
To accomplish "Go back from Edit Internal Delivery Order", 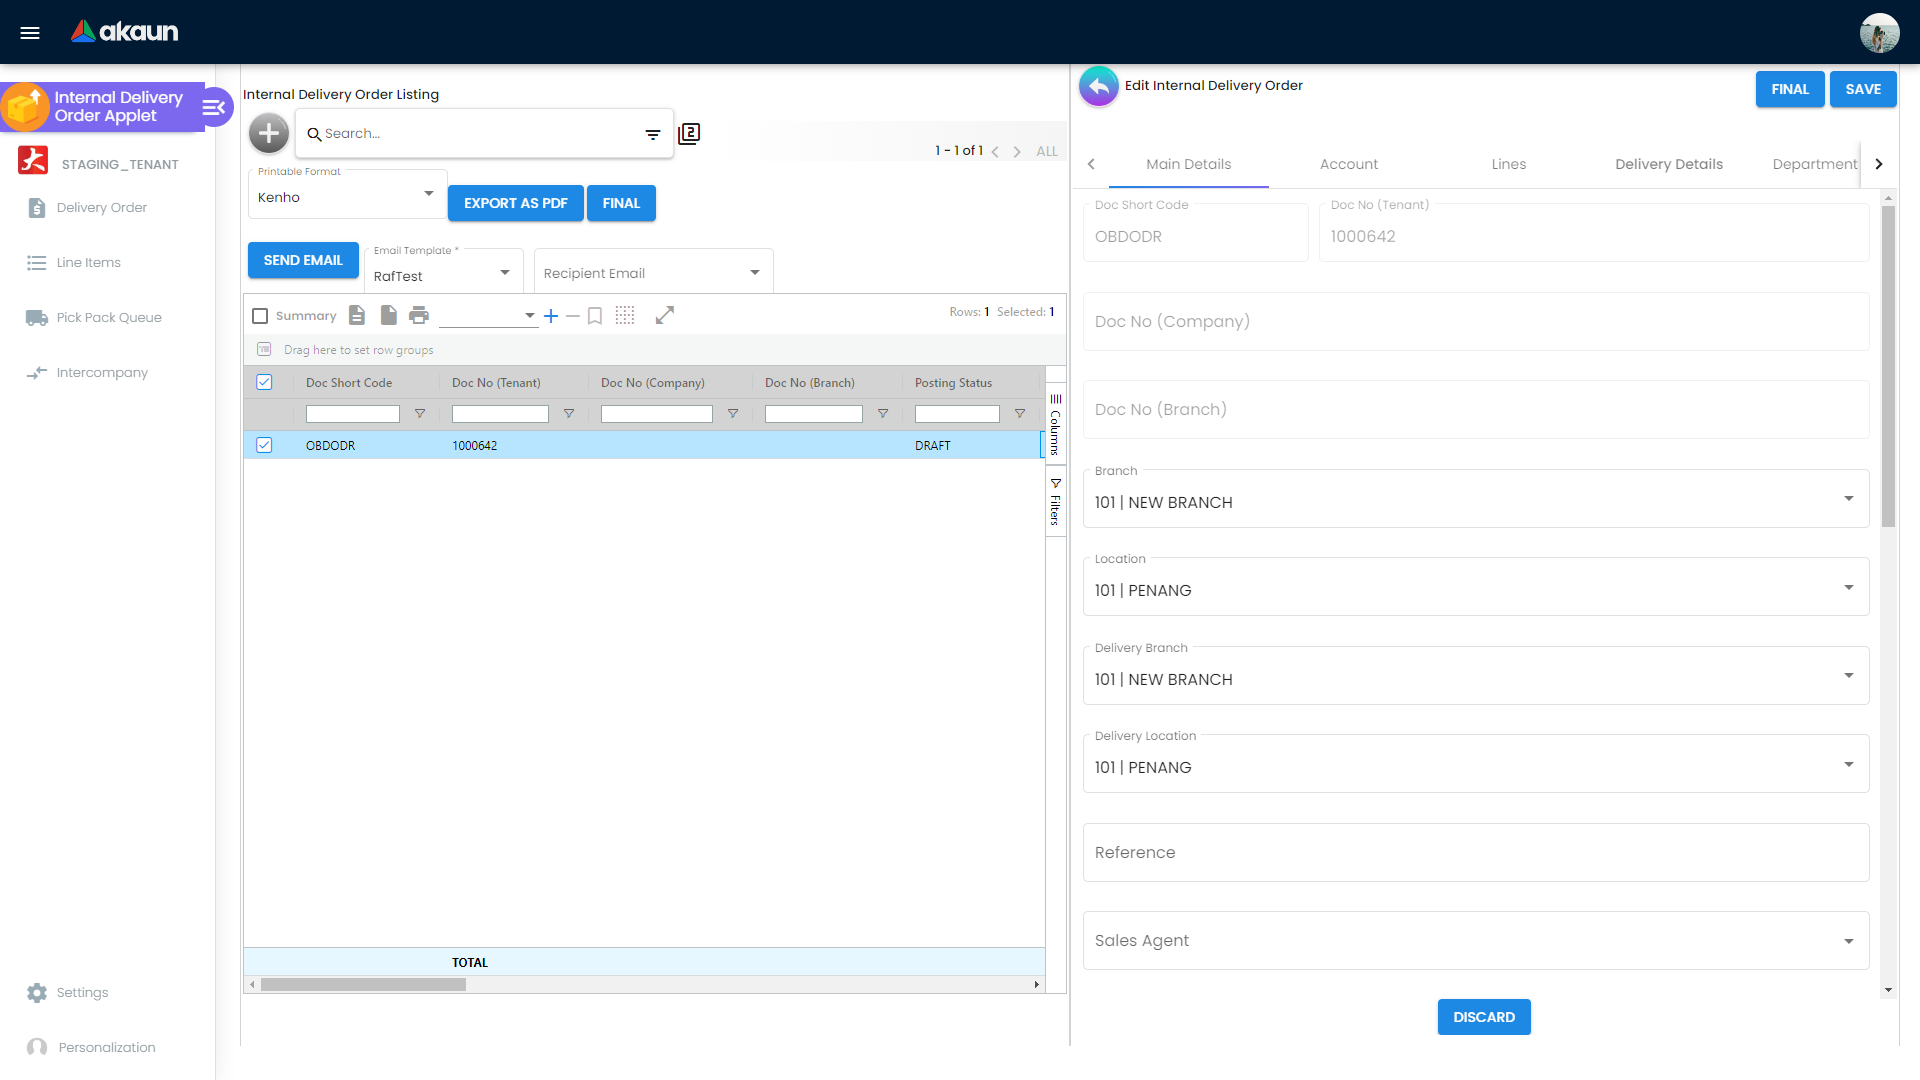I will pos(1099,87).
